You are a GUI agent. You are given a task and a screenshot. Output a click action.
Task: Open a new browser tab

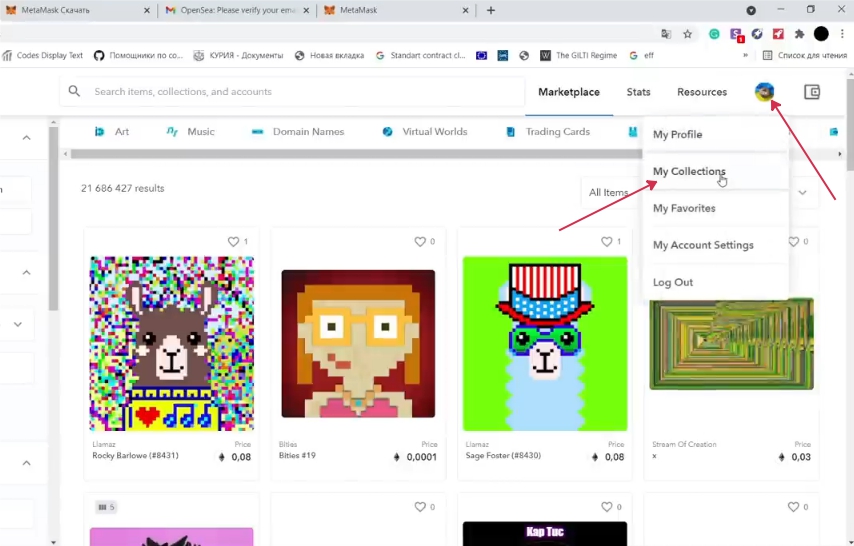490,10
